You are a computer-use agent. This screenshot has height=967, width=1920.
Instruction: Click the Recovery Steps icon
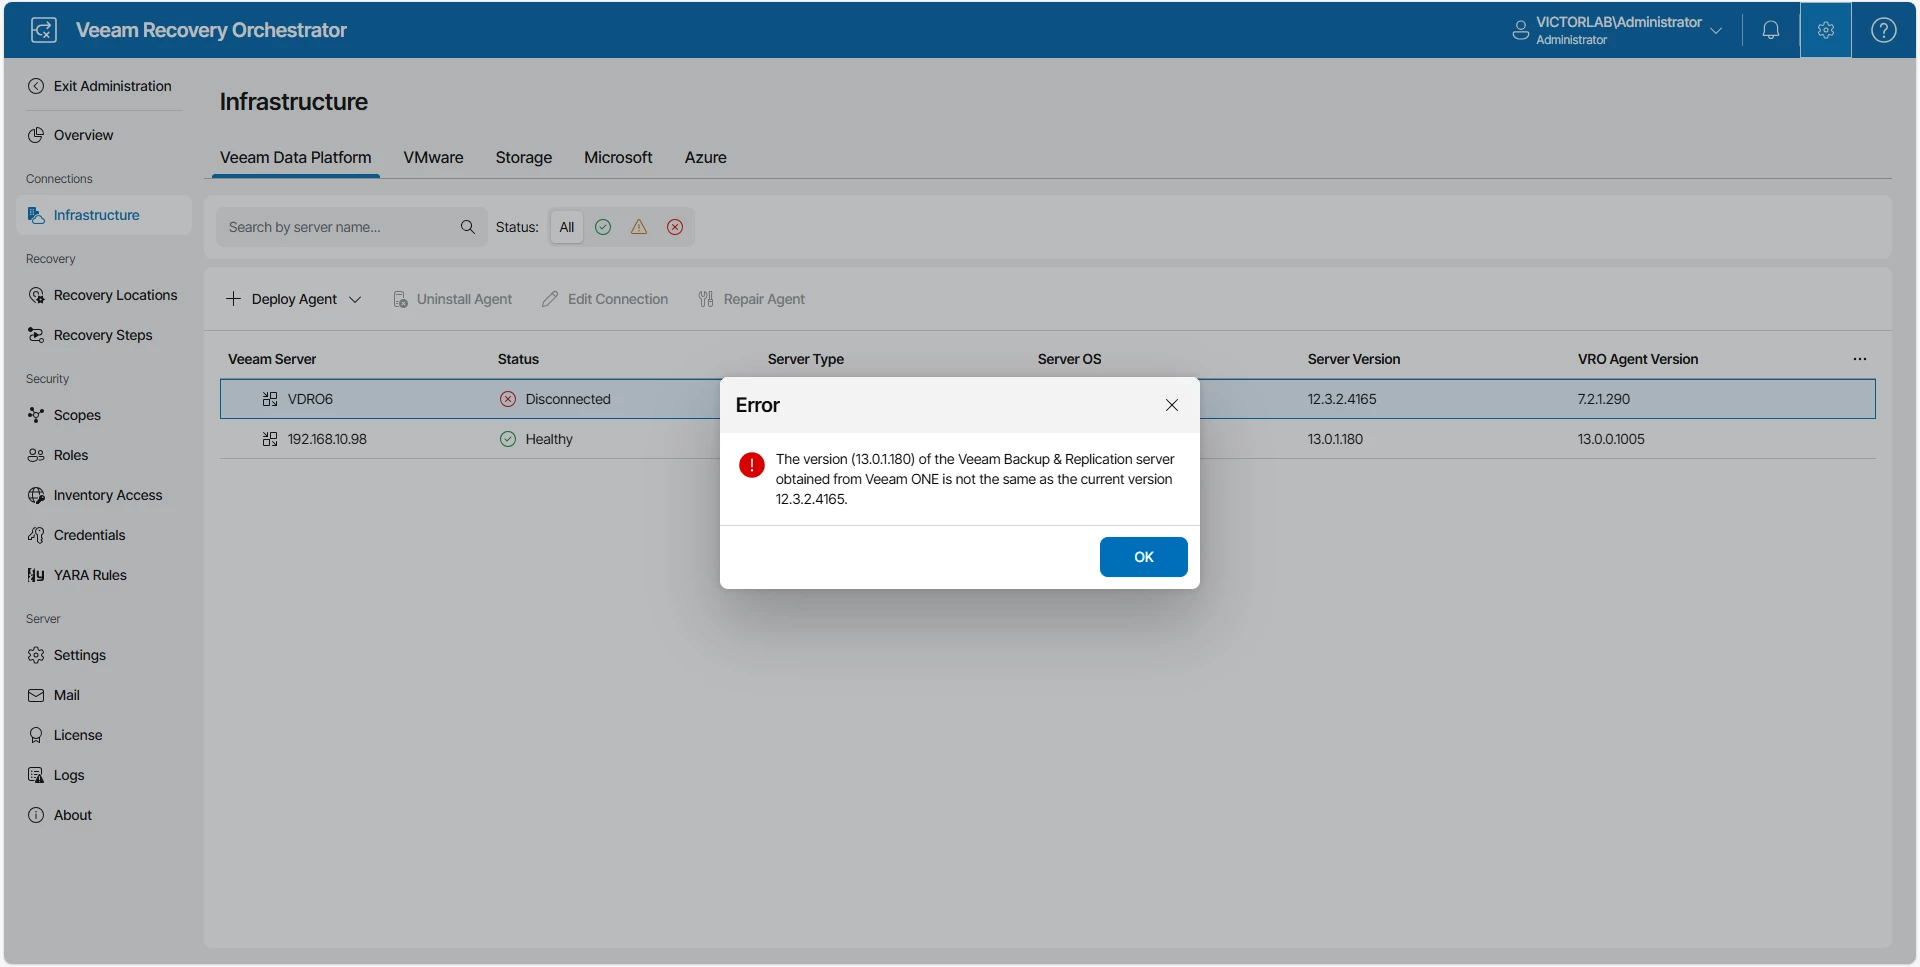[x=36, y=335]
